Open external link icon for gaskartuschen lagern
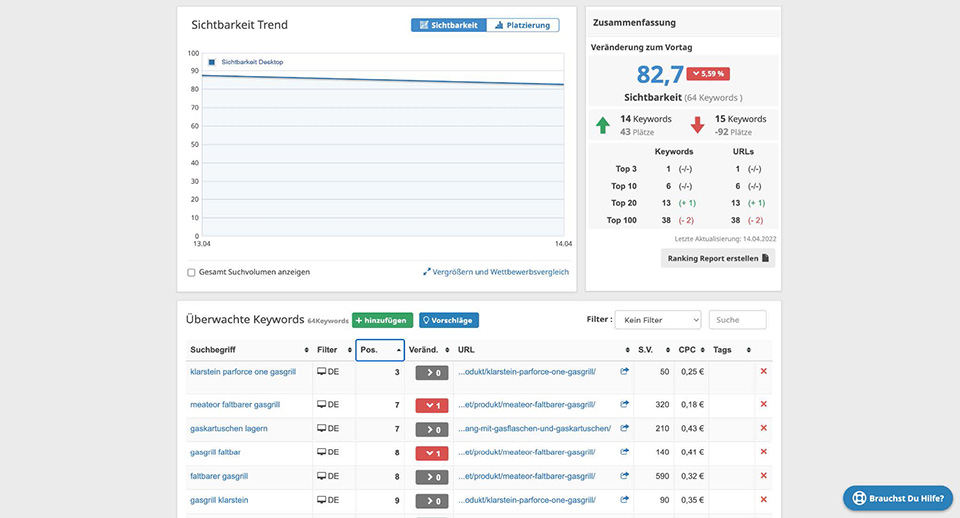The width and height of the screenshot is (960, 518). (624, 428)
